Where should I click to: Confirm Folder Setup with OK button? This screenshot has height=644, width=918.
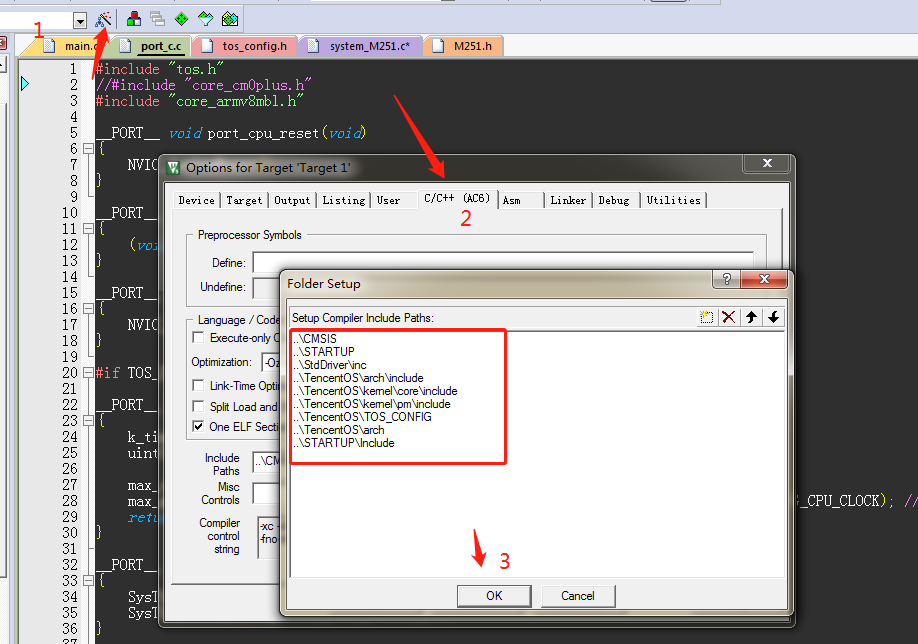tap(494, 595)
